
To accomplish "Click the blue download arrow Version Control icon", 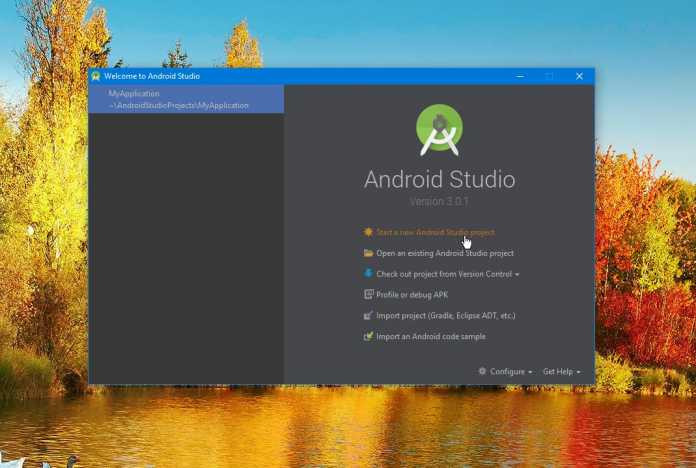I will [368, 273].
